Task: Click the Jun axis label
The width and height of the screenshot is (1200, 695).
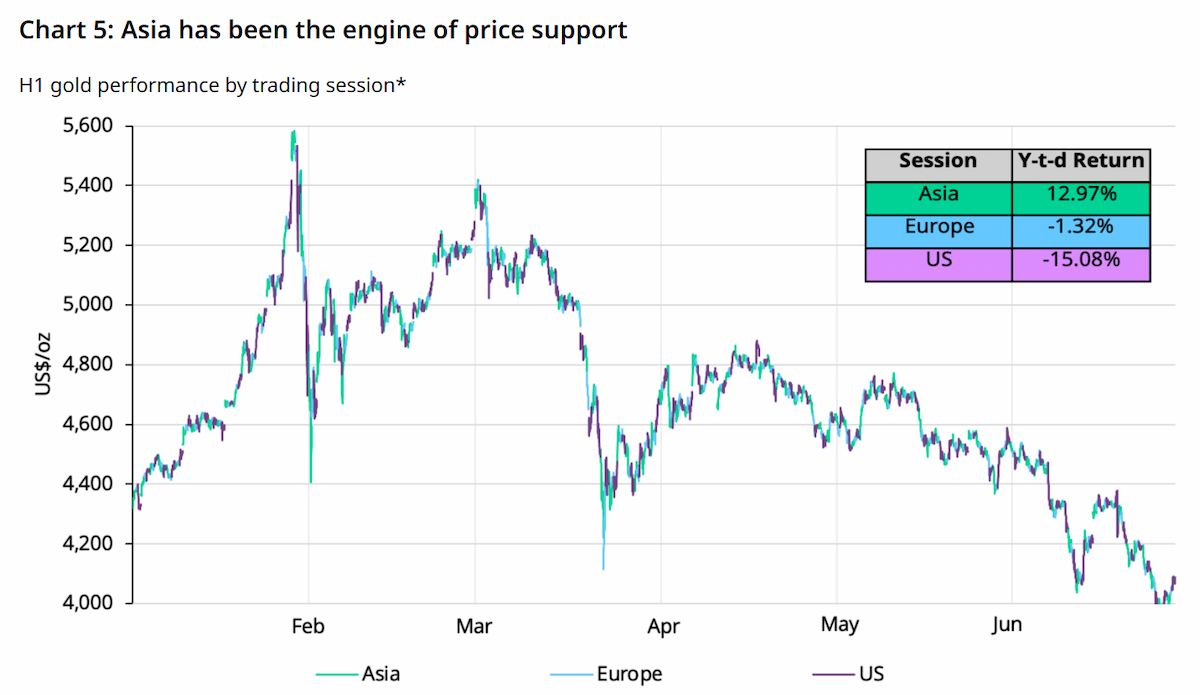Action: [x=1007, y=626]
